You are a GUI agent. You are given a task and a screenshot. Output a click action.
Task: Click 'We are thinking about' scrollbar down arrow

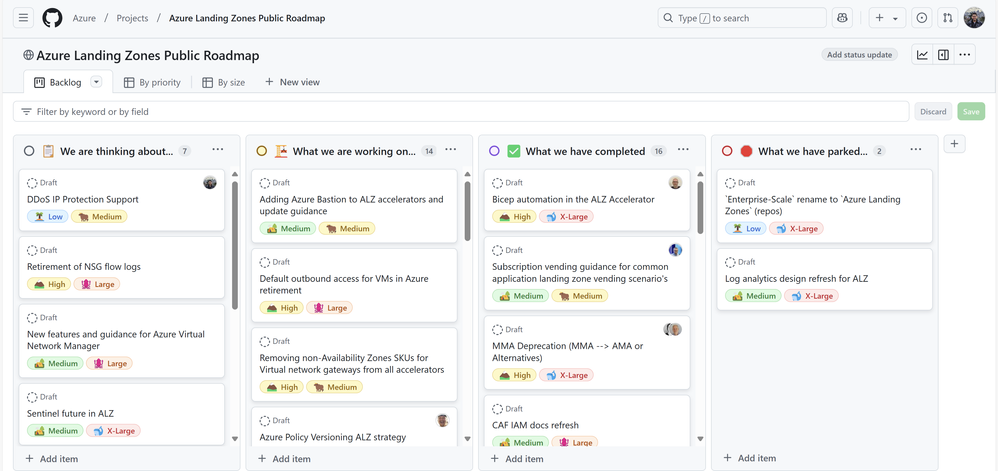coord(235,439)
